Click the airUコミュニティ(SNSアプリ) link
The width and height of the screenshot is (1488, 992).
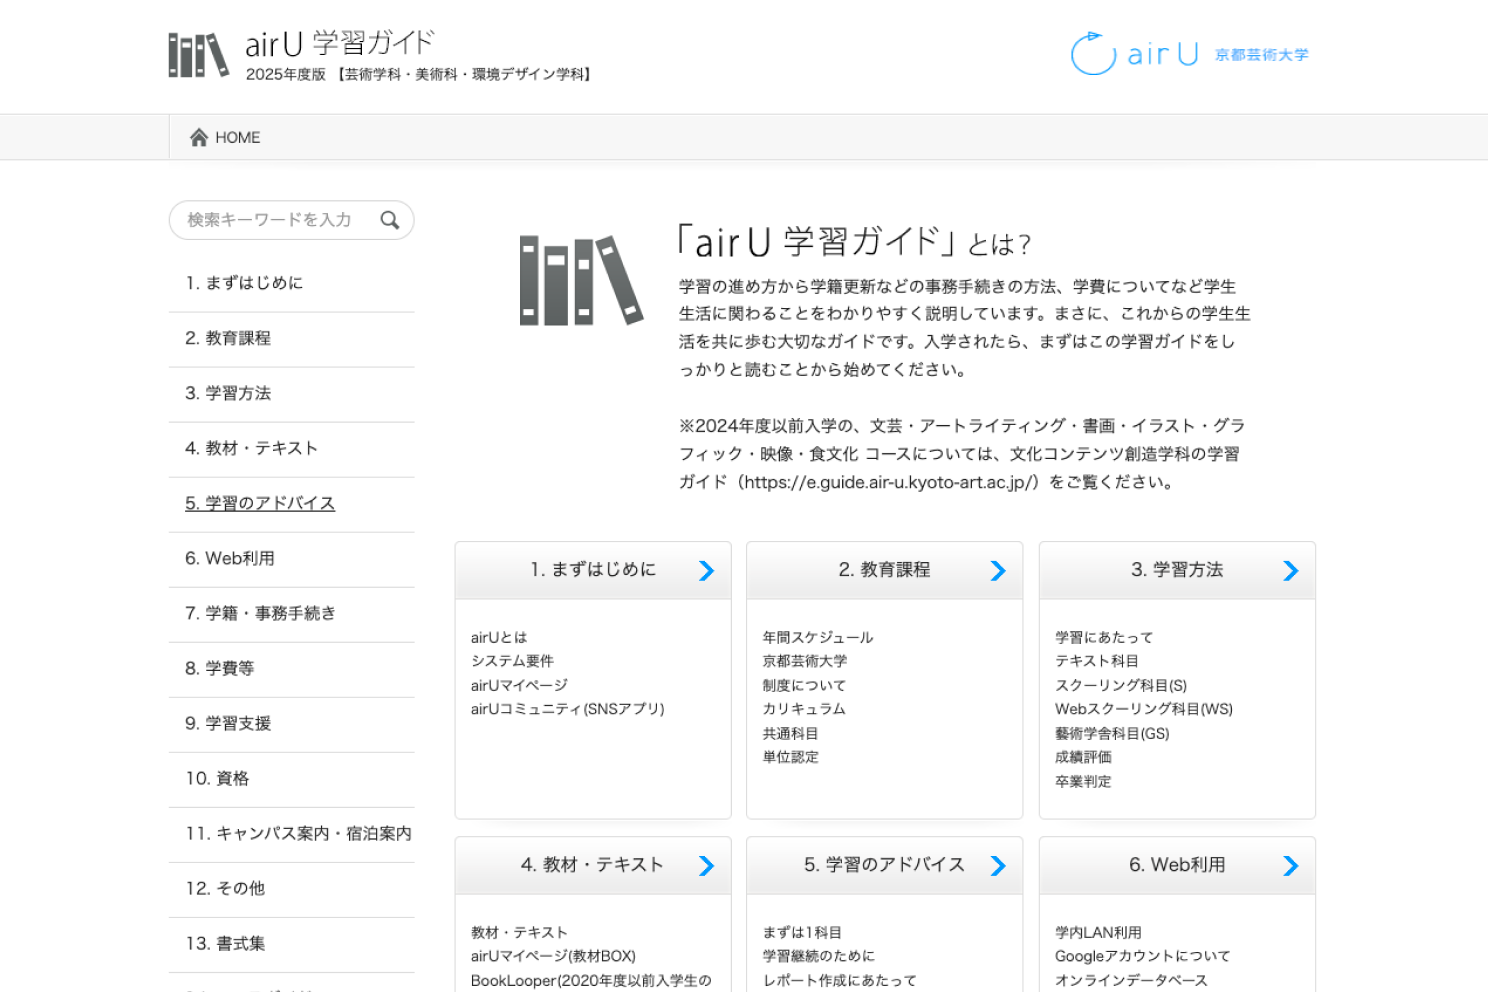[568, 709]
